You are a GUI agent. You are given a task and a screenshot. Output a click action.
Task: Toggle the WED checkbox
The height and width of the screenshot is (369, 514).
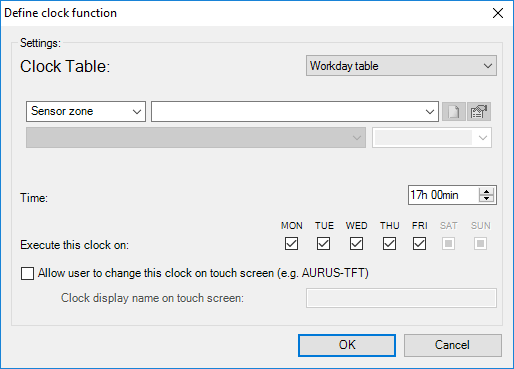click(x=356, y=244)
